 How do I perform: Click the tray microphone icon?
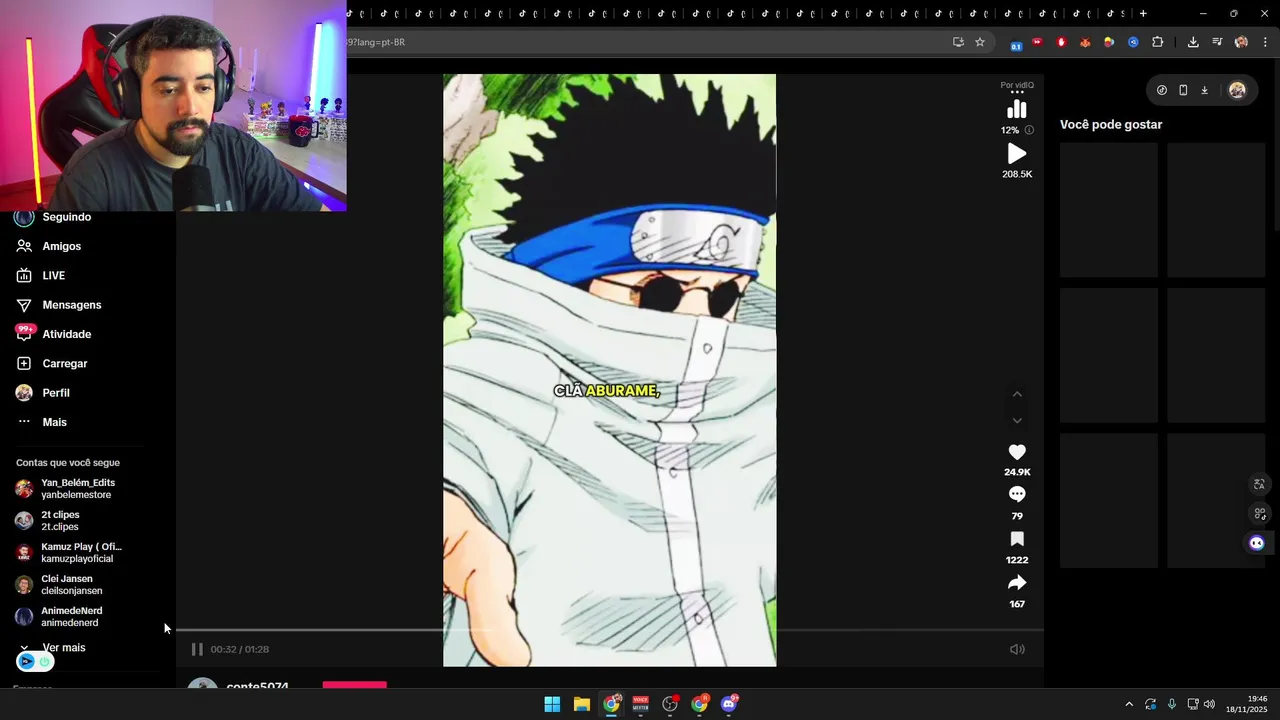pyautogui.click(x=1172, y=704)
